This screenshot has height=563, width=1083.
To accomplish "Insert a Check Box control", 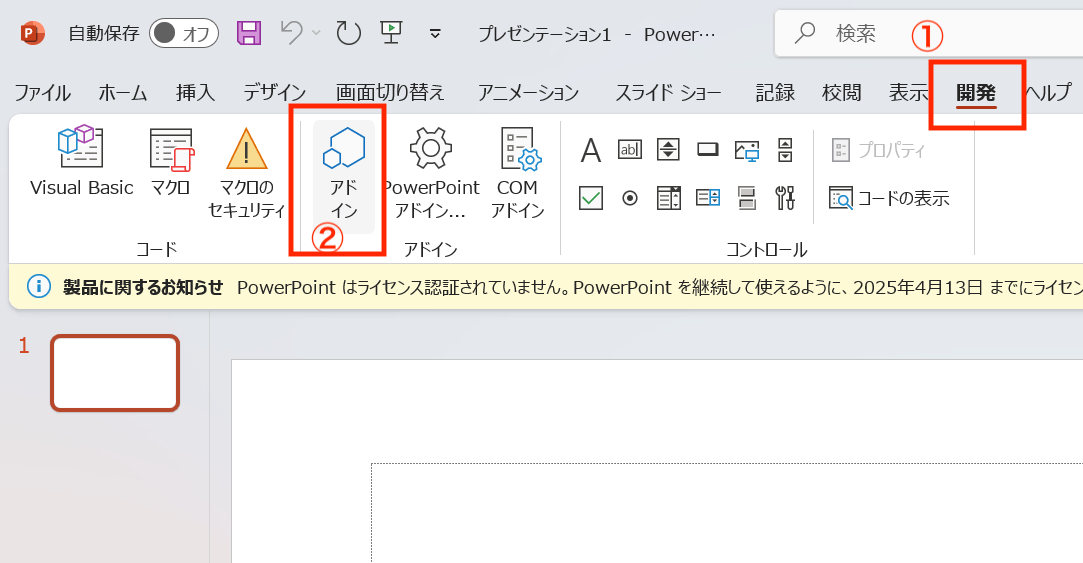I will [x=591, y=198].
